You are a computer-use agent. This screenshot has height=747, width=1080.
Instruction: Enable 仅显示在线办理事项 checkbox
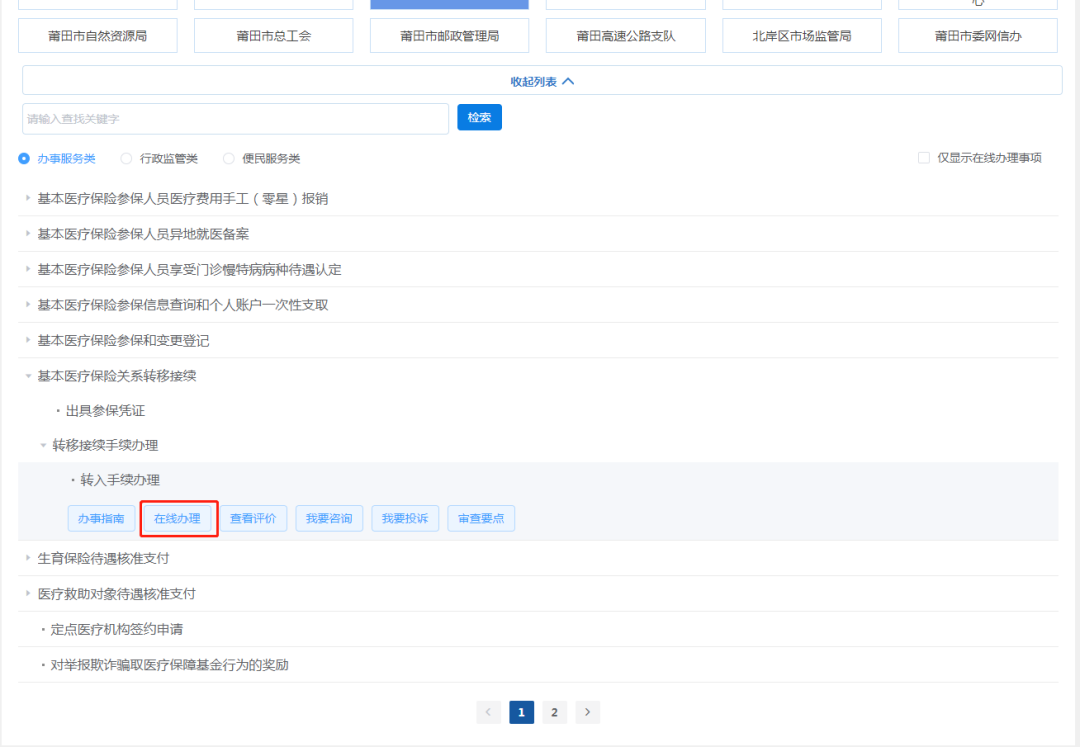tap(924, 158)
